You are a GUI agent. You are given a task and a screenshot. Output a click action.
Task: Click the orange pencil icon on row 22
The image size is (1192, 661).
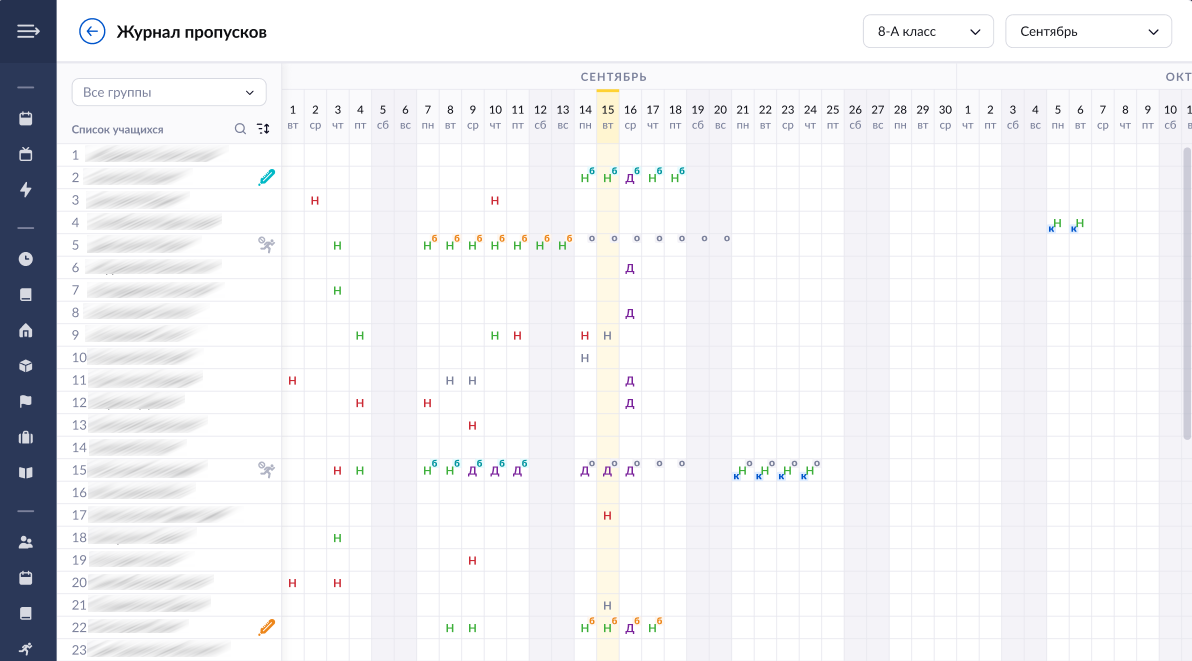point(266,628)
